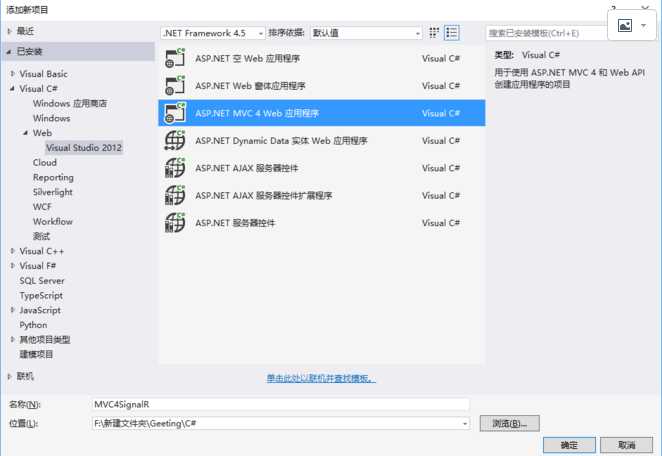The image size is (662, 456).
Task: Click the ASP.NET AJAX server control extender icon
Action: click(x=175, y=195)
